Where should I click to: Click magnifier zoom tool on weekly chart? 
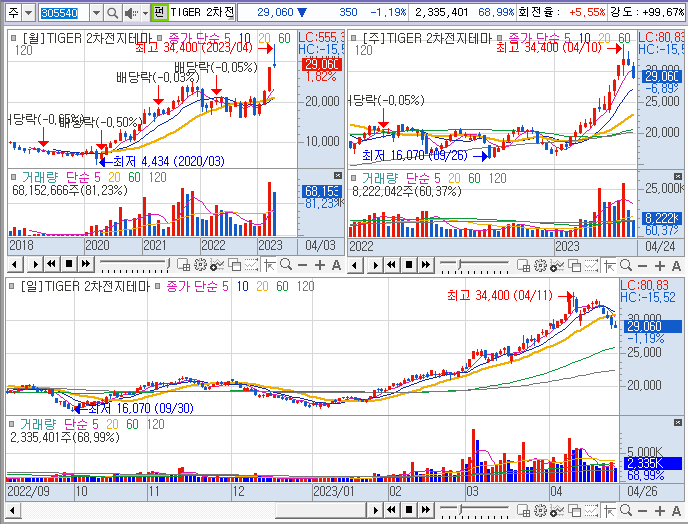click(626, 265)
